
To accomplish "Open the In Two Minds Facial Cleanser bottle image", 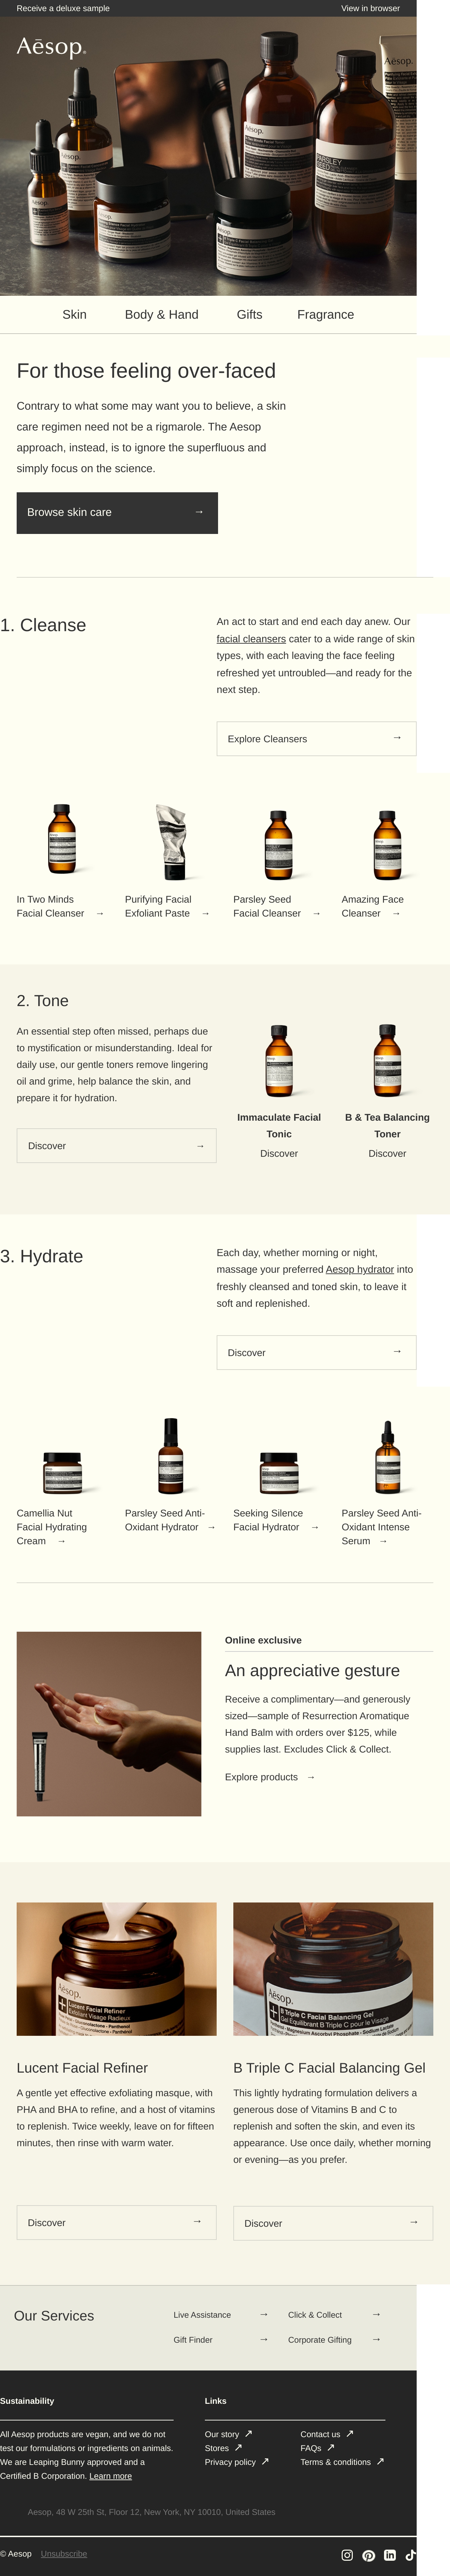I will [x=63, y=839].
